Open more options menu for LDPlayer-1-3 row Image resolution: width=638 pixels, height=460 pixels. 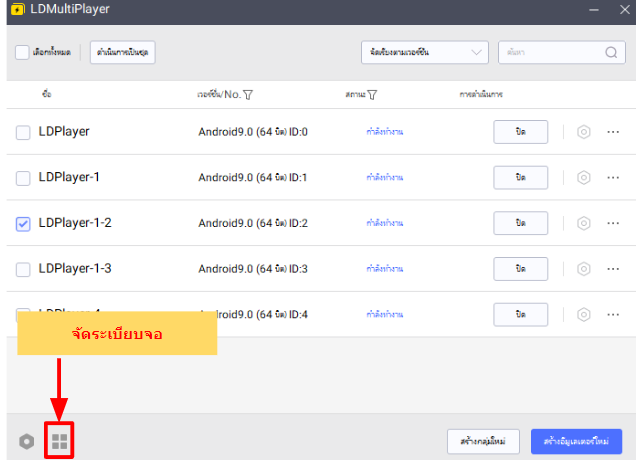click(x=613, y=269)
